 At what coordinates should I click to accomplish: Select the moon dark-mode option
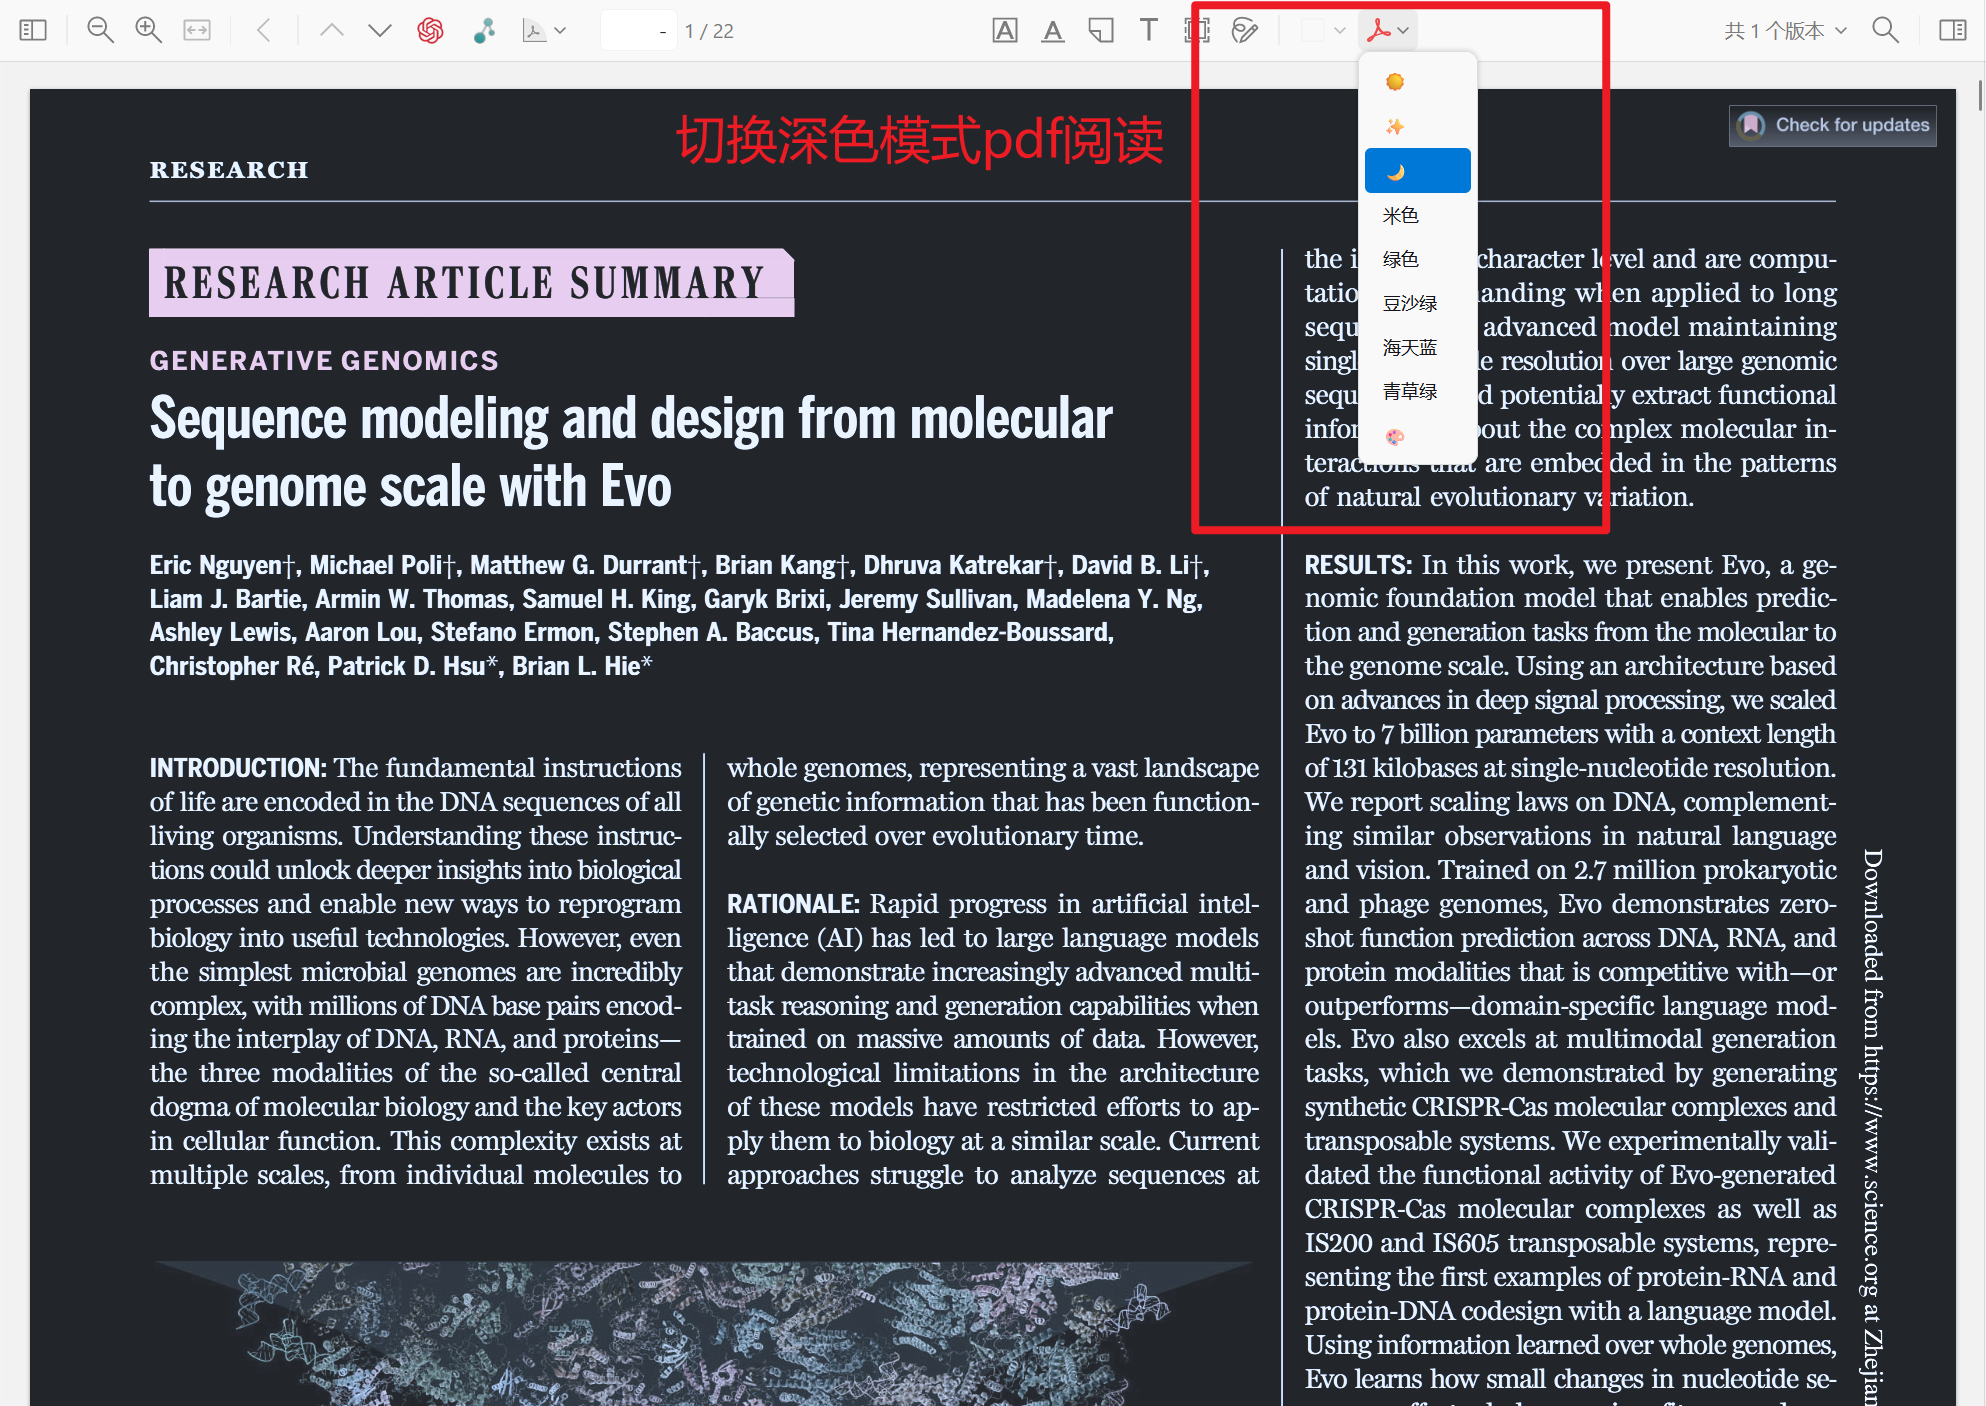(1396, 171)
